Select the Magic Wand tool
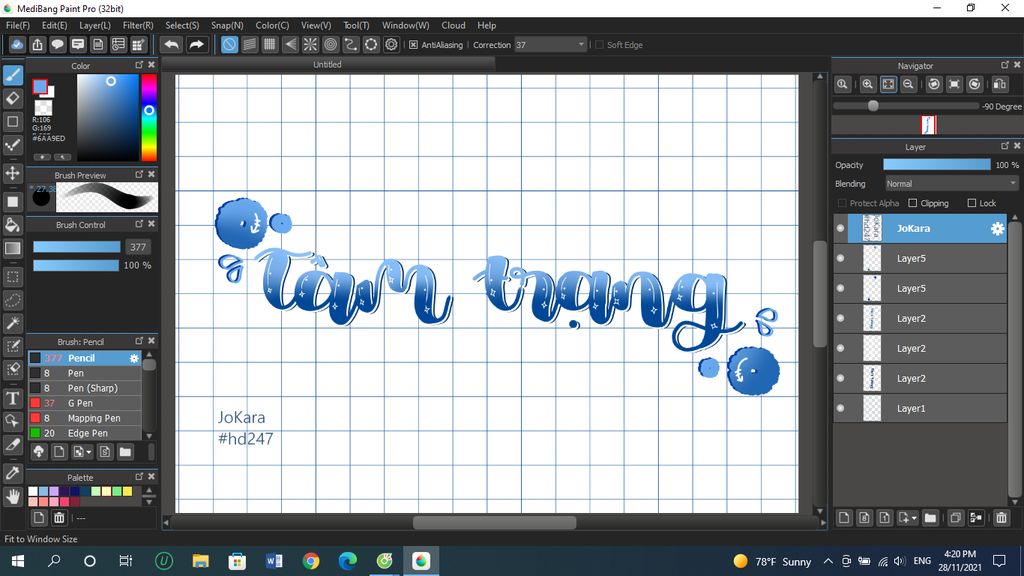The image size is (1024, 576). pos(13,323)
